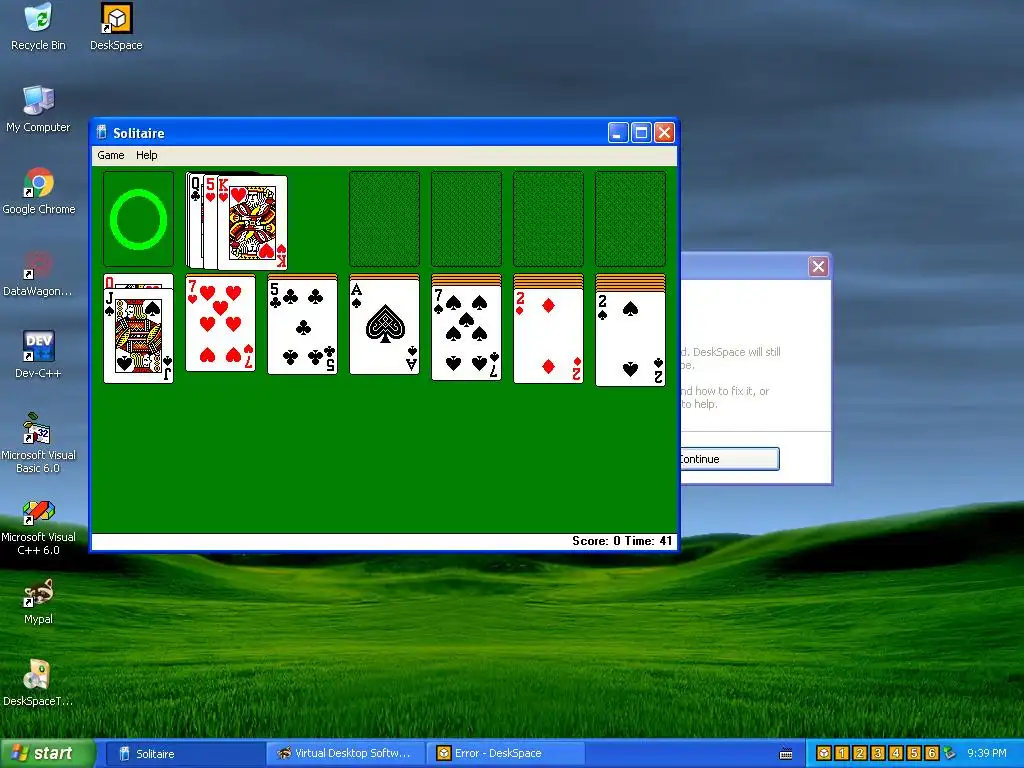
Task: Close the DeskSpace error dialog
Action: 818,266
